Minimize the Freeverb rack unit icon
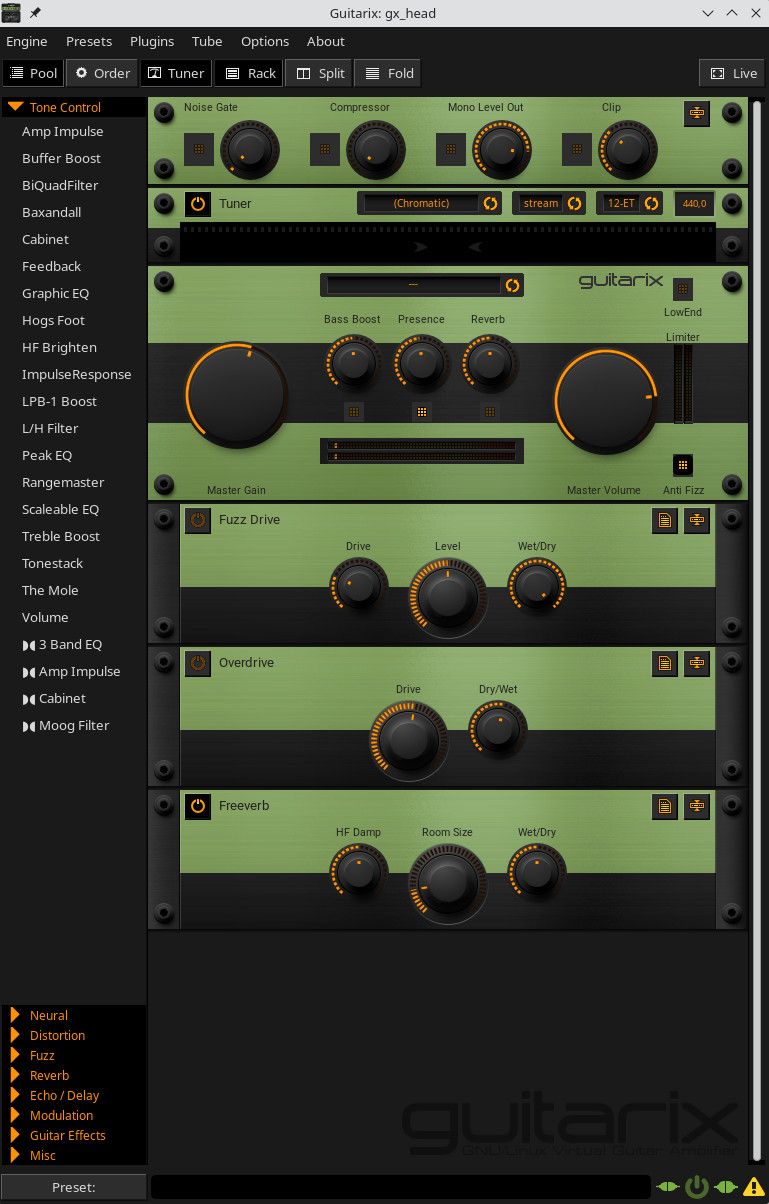This screenshot has height=1204, width=769. (697, 806)
